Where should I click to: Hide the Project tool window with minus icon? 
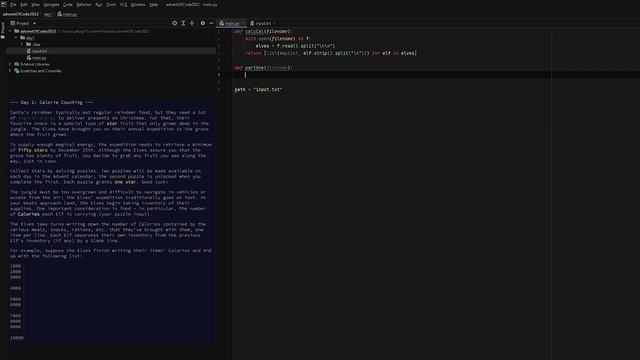[211, 23]
